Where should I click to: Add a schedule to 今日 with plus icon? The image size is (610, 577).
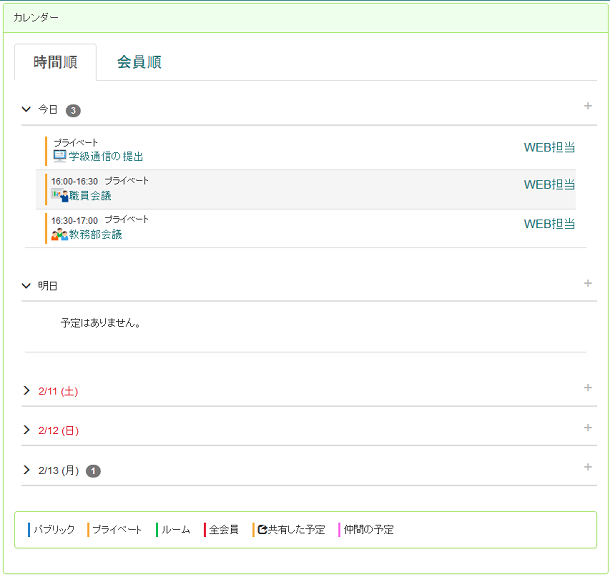(588, 106)
